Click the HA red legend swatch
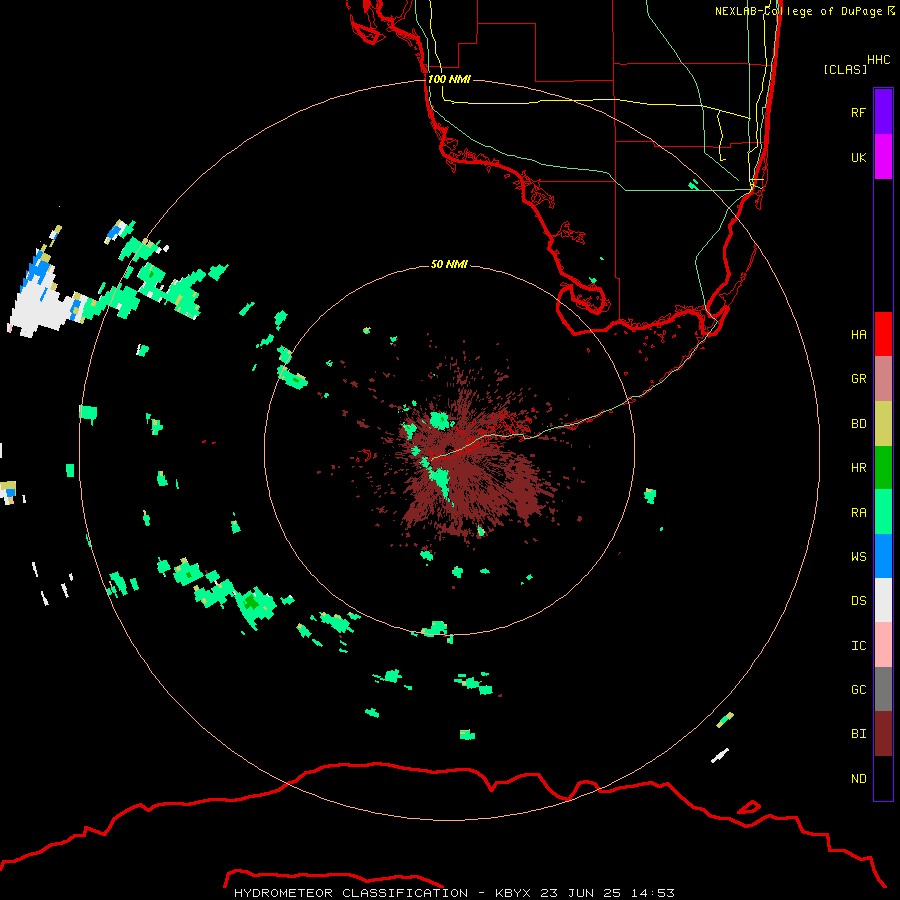This screenshot has height=900, width=900. 883,334
